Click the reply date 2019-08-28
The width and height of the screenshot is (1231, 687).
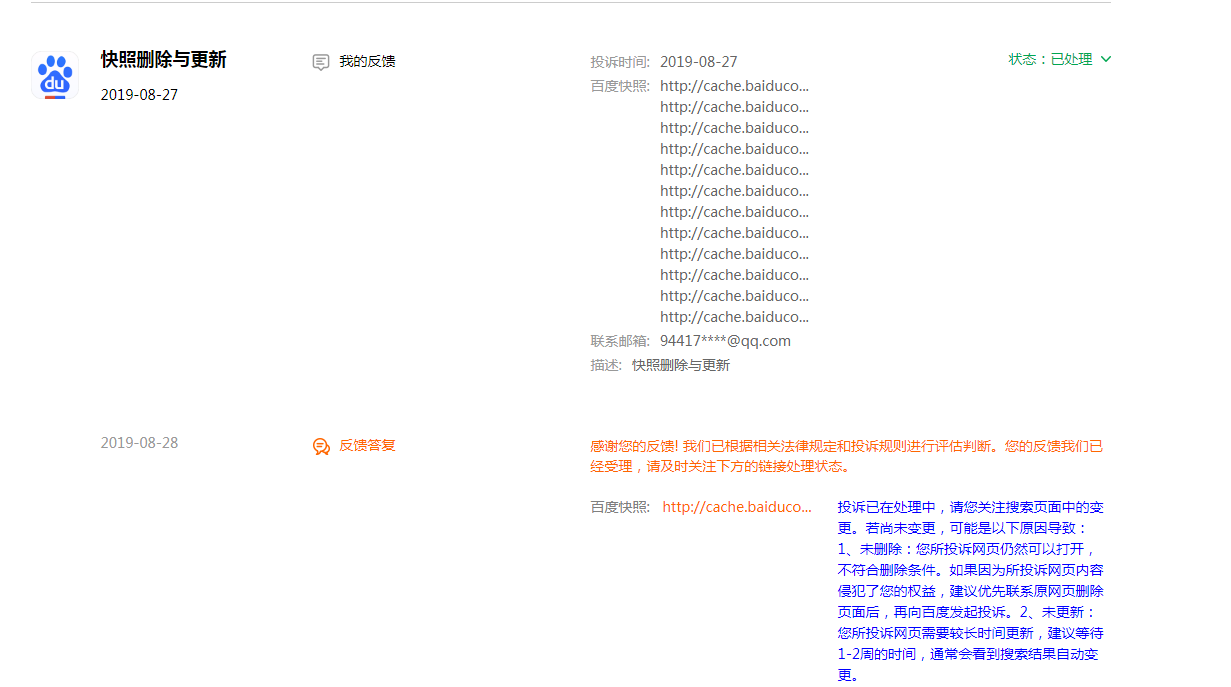click(139, 443)
